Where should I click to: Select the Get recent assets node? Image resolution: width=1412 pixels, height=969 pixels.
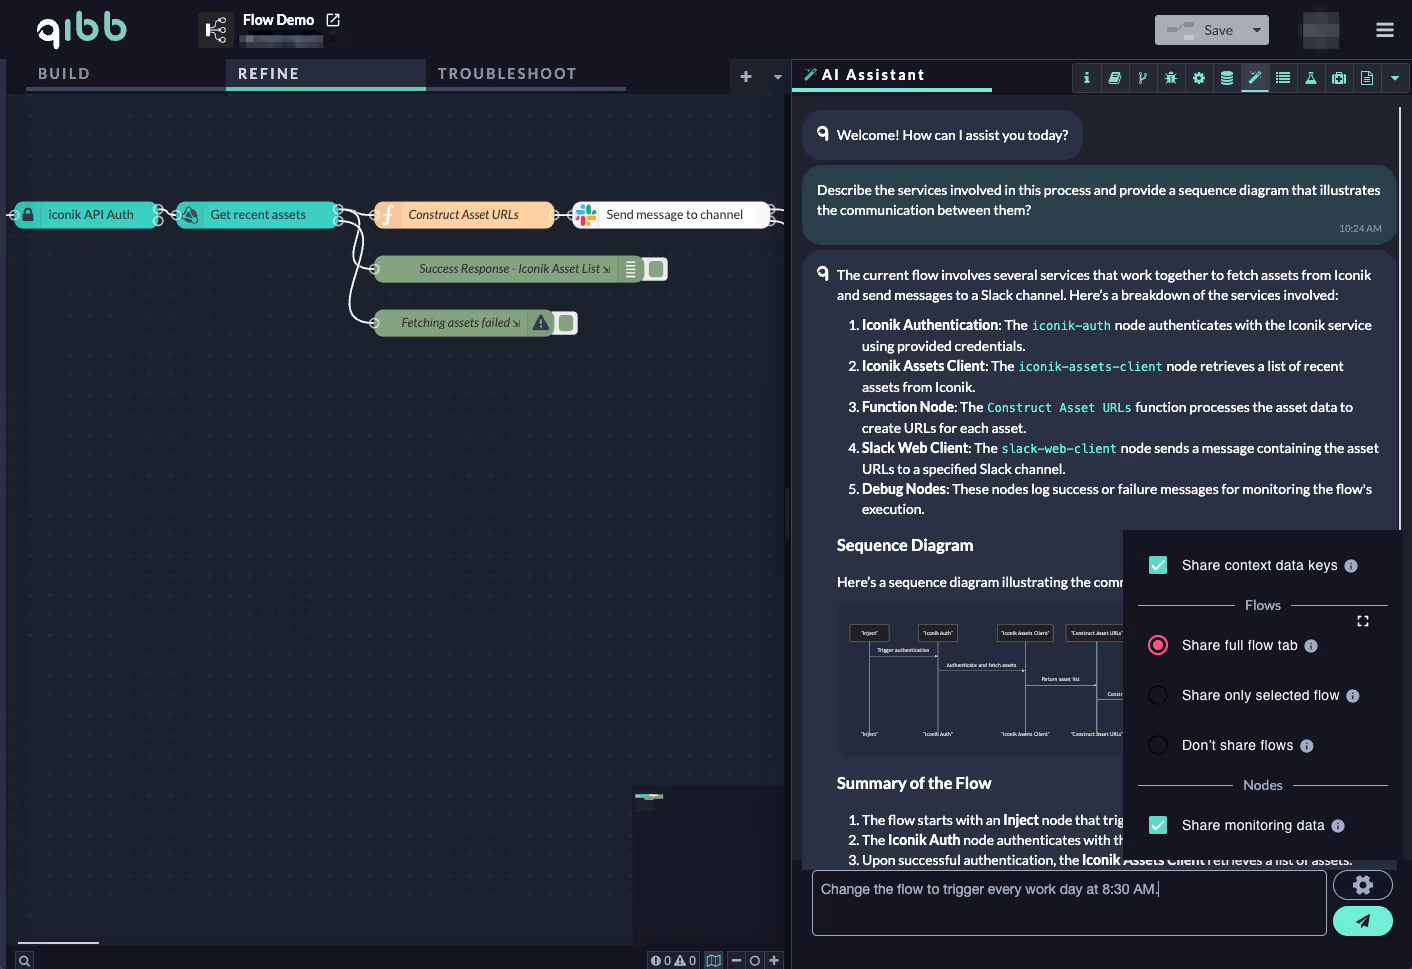click(258, 215)
